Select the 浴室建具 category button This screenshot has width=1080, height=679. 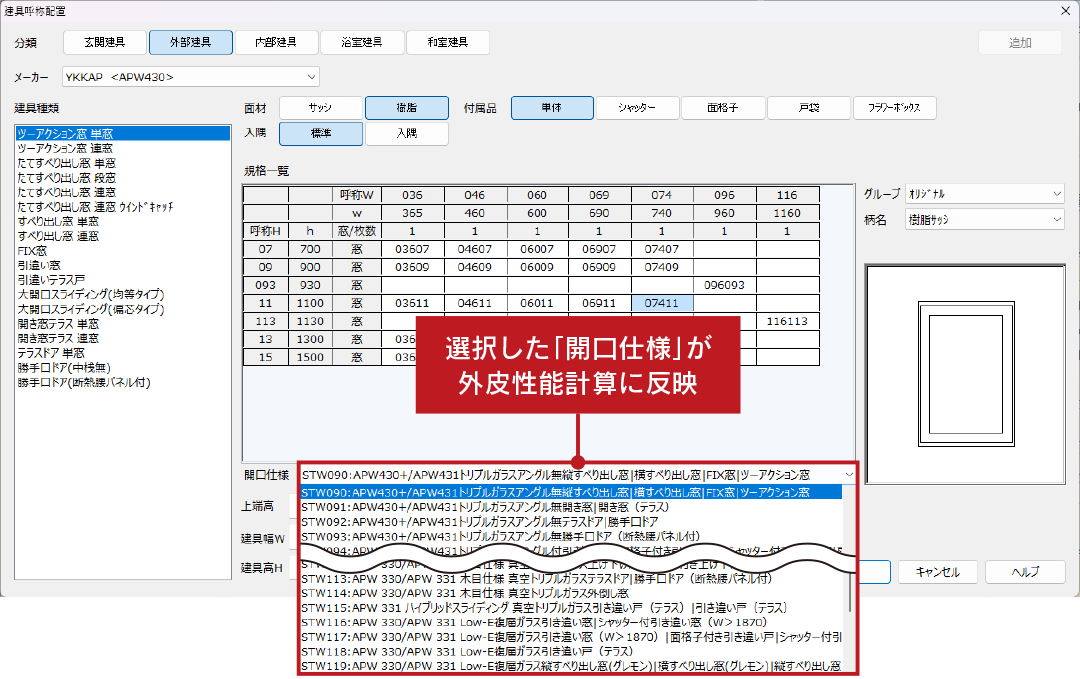(362, 42)
